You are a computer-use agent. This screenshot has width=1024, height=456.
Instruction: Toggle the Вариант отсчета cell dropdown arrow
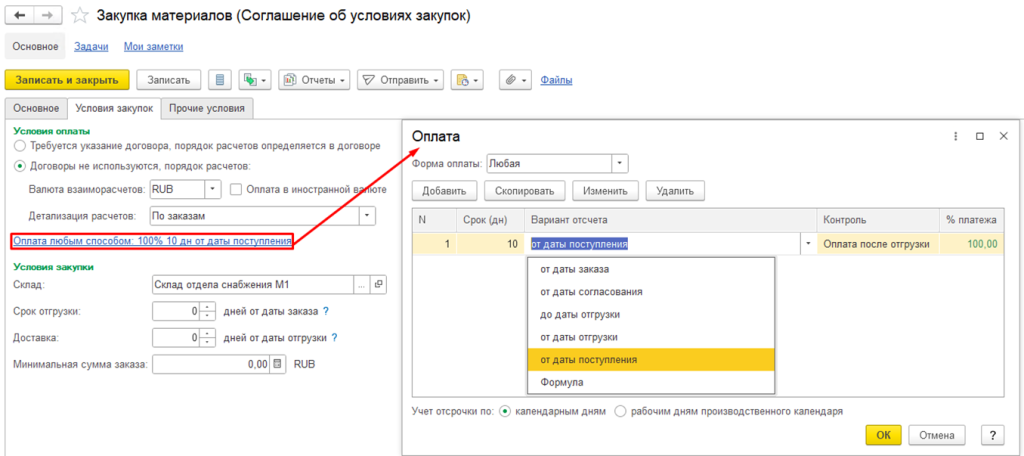click(x=808, y=244)
